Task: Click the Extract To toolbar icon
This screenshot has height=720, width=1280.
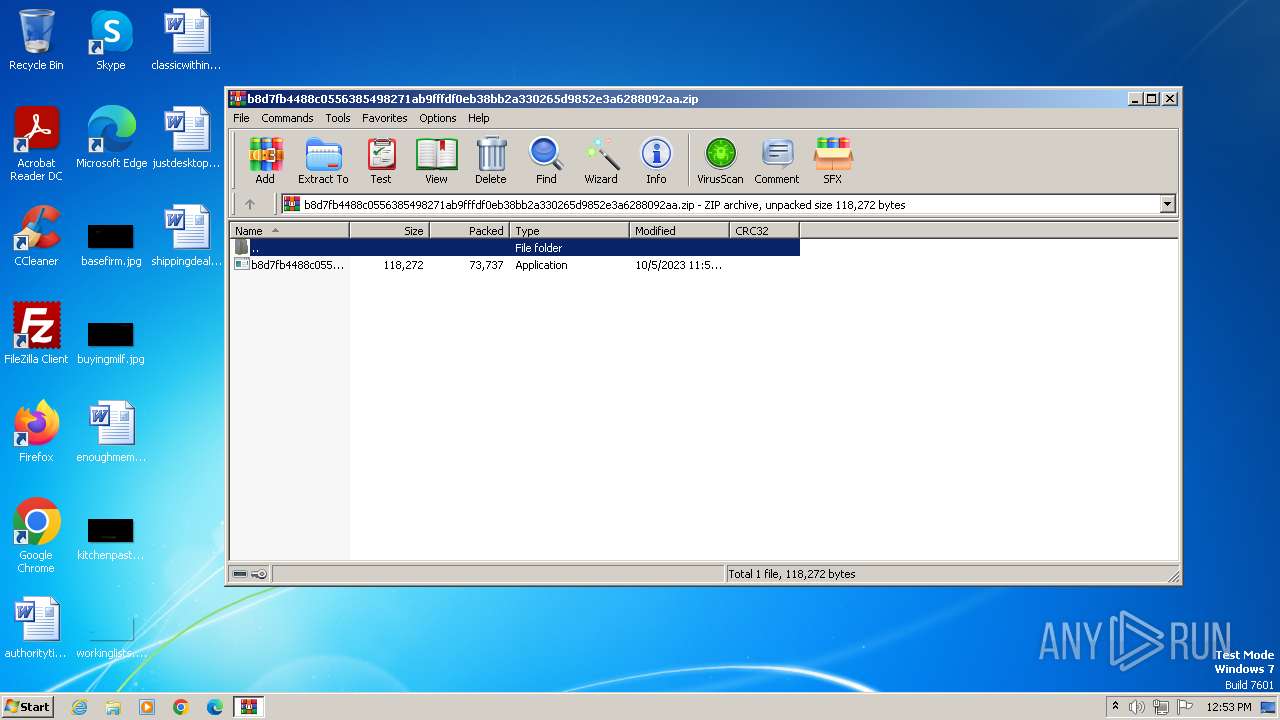Action: click(x=323, y=161)
